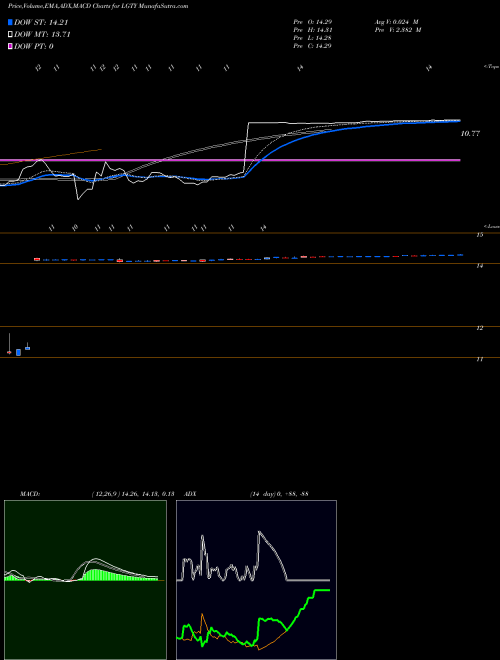Click the 'Pre O: 14.29' value
Viewport: 500px width, 660px height.
pyautogui.click(x=312, y=21)
